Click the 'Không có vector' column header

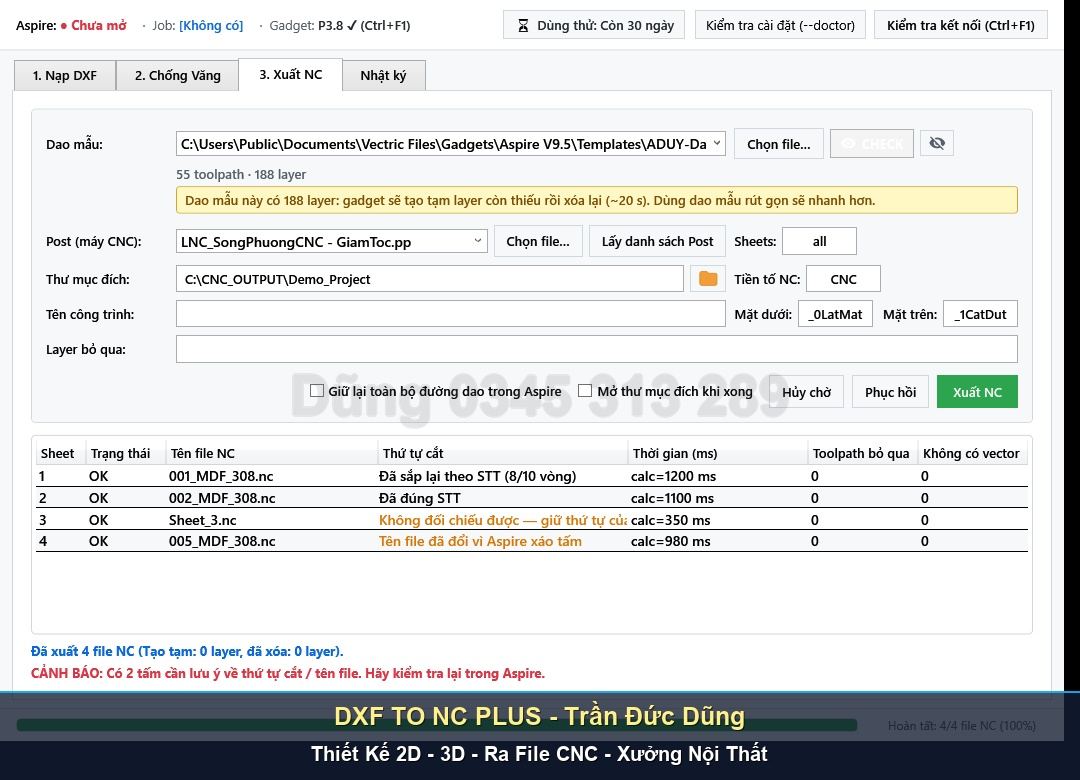(971, 453)
